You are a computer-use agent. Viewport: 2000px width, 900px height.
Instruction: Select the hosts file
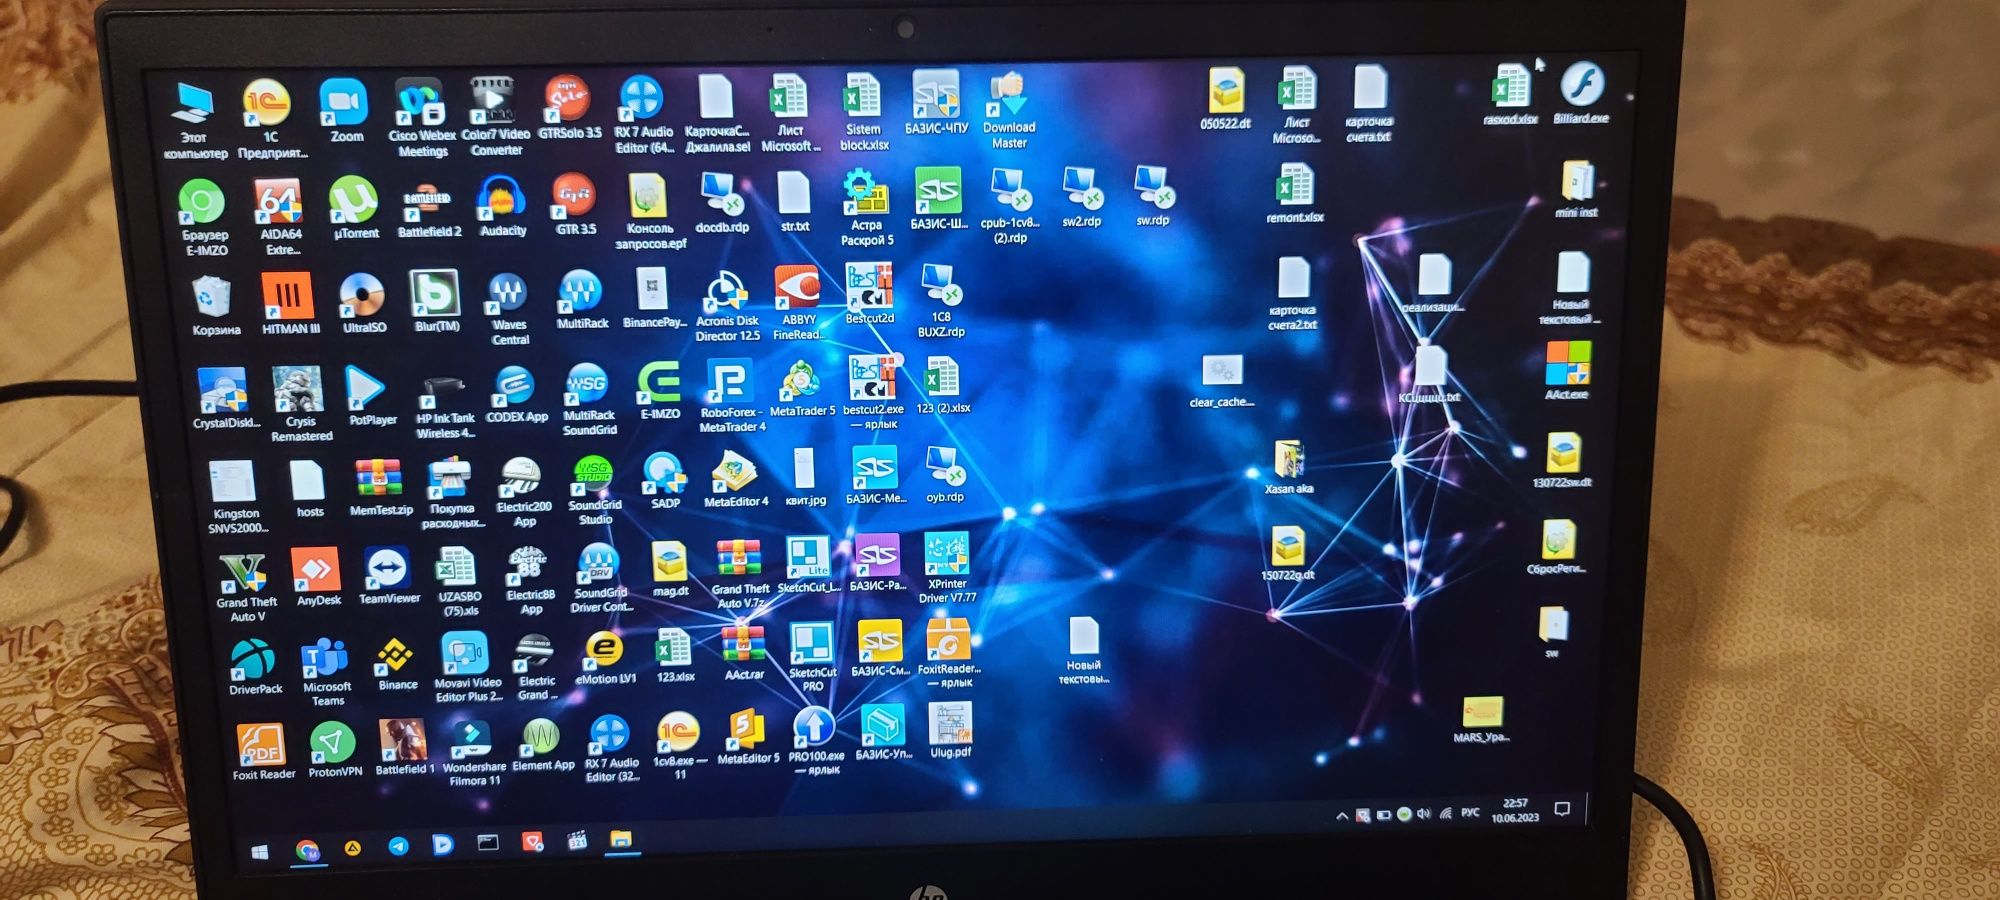pyautogui.click(x=308, y=490)
